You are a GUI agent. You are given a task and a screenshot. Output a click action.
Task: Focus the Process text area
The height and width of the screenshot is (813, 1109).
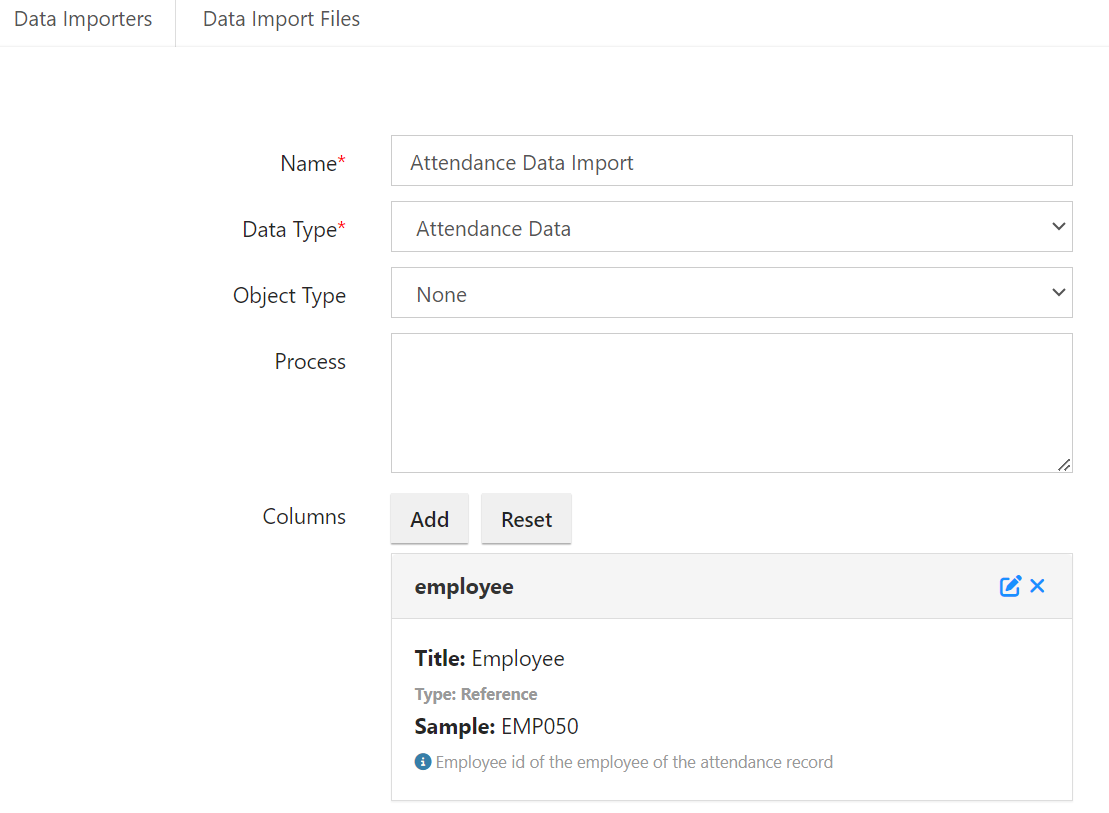click(732, 400)
